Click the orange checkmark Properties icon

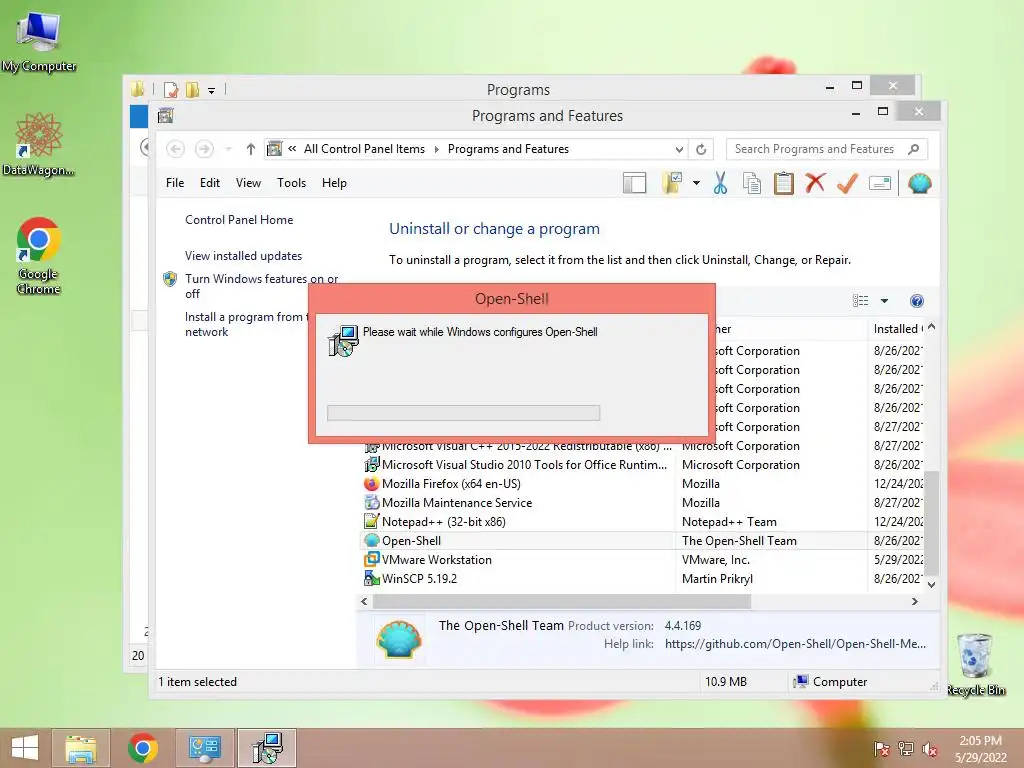pos(847,184)
